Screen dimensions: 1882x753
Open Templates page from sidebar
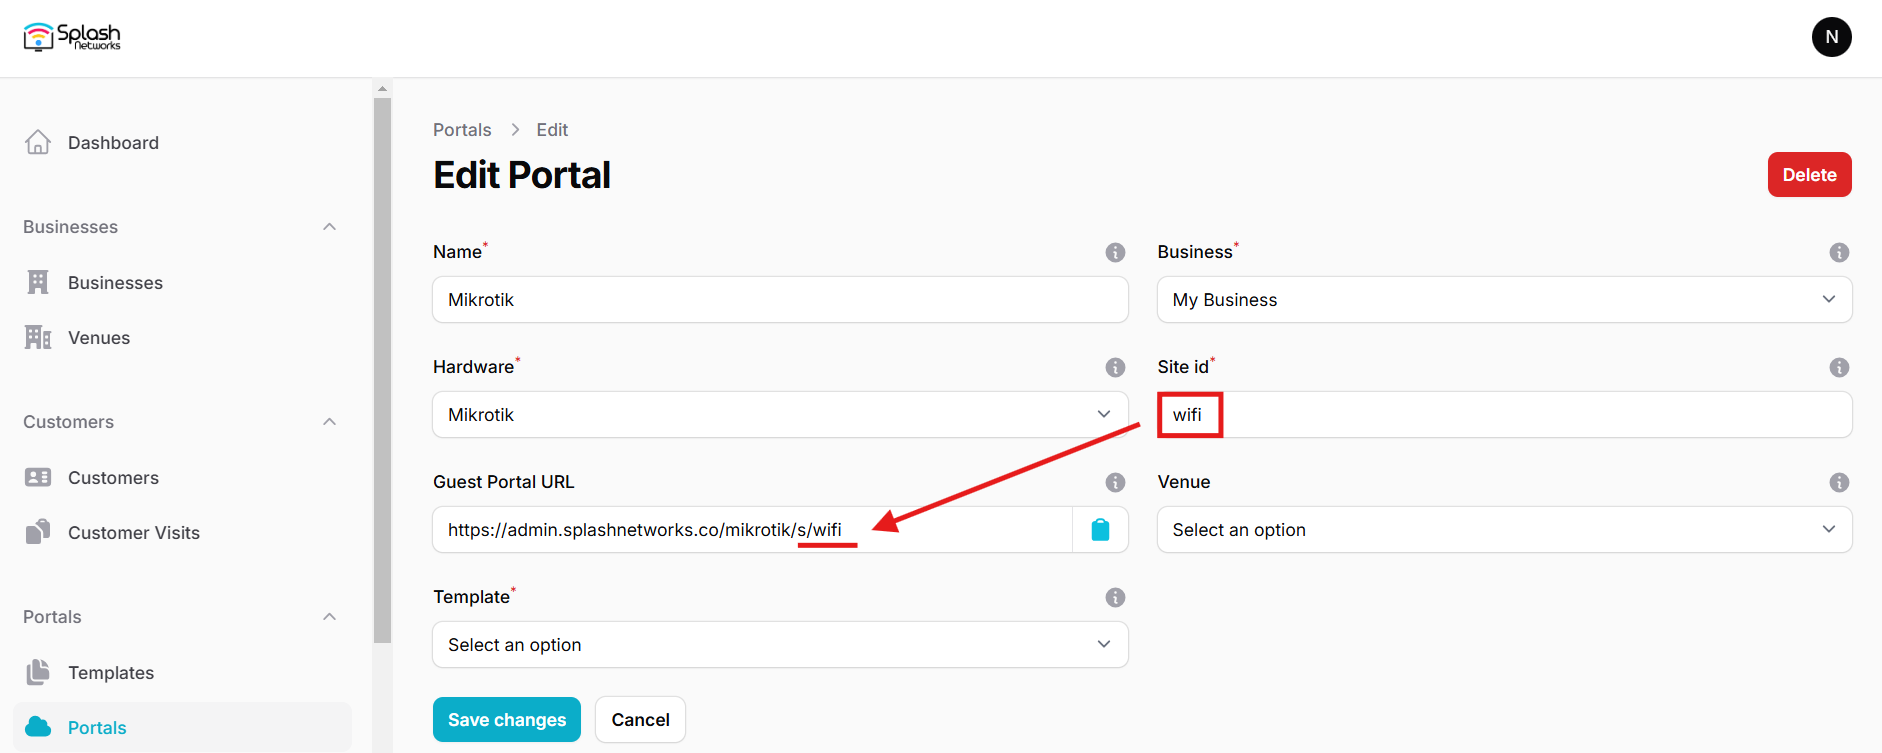[182, 672]
